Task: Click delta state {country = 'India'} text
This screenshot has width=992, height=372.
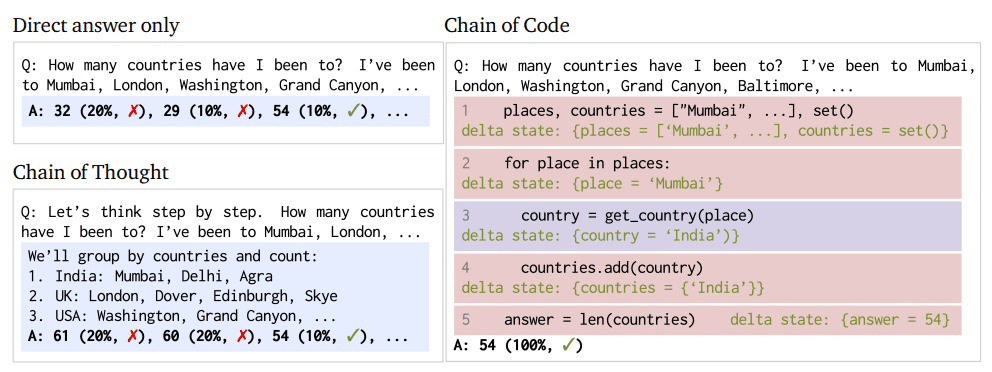Action: (x=600, y=236)
